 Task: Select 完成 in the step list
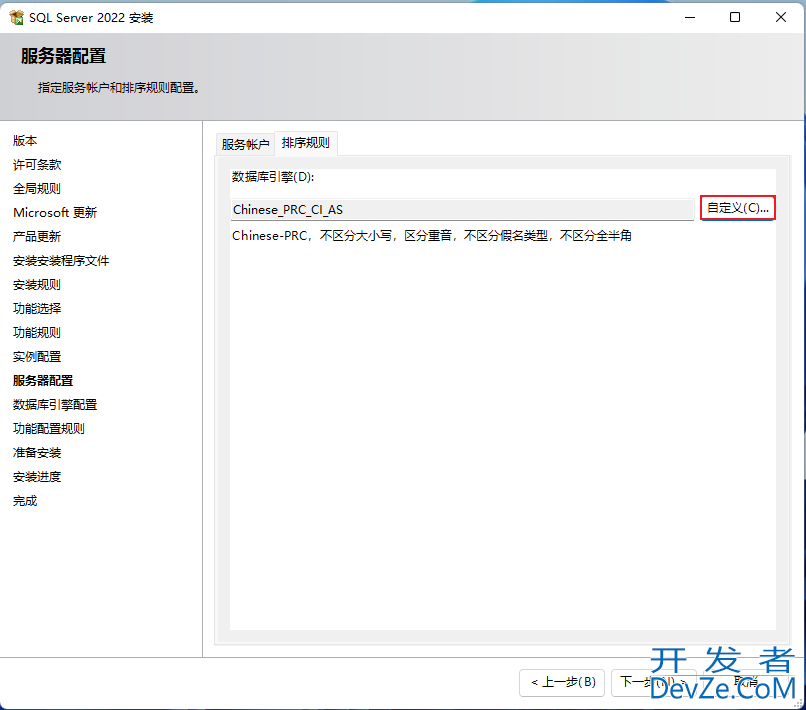point(25,500)
